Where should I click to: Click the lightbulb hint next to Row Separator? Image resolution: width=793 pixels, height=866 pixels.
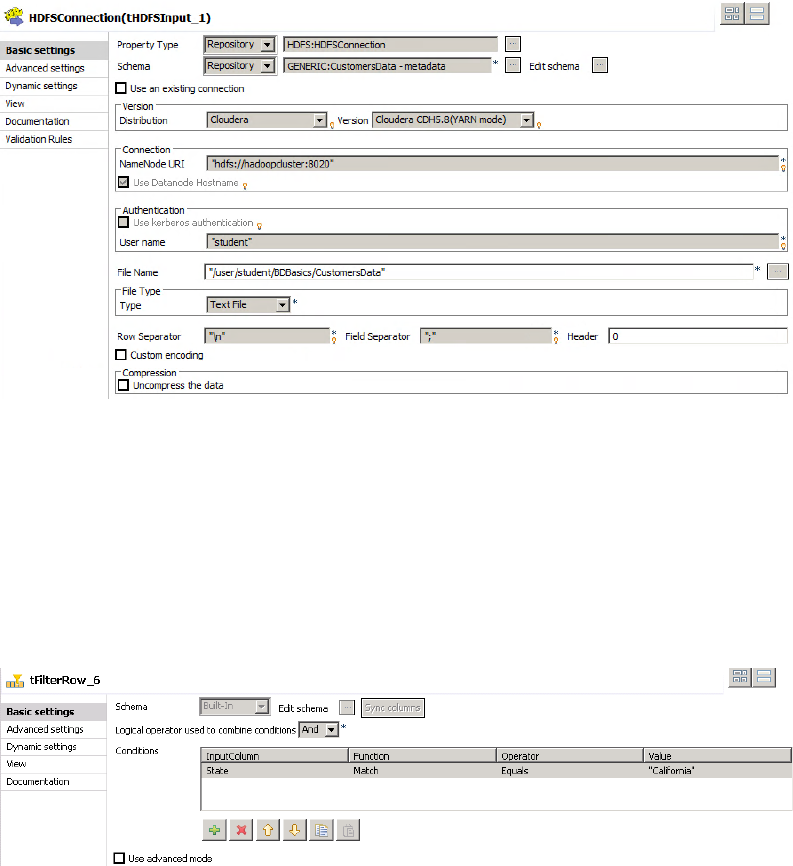click(x=334, y=340)
